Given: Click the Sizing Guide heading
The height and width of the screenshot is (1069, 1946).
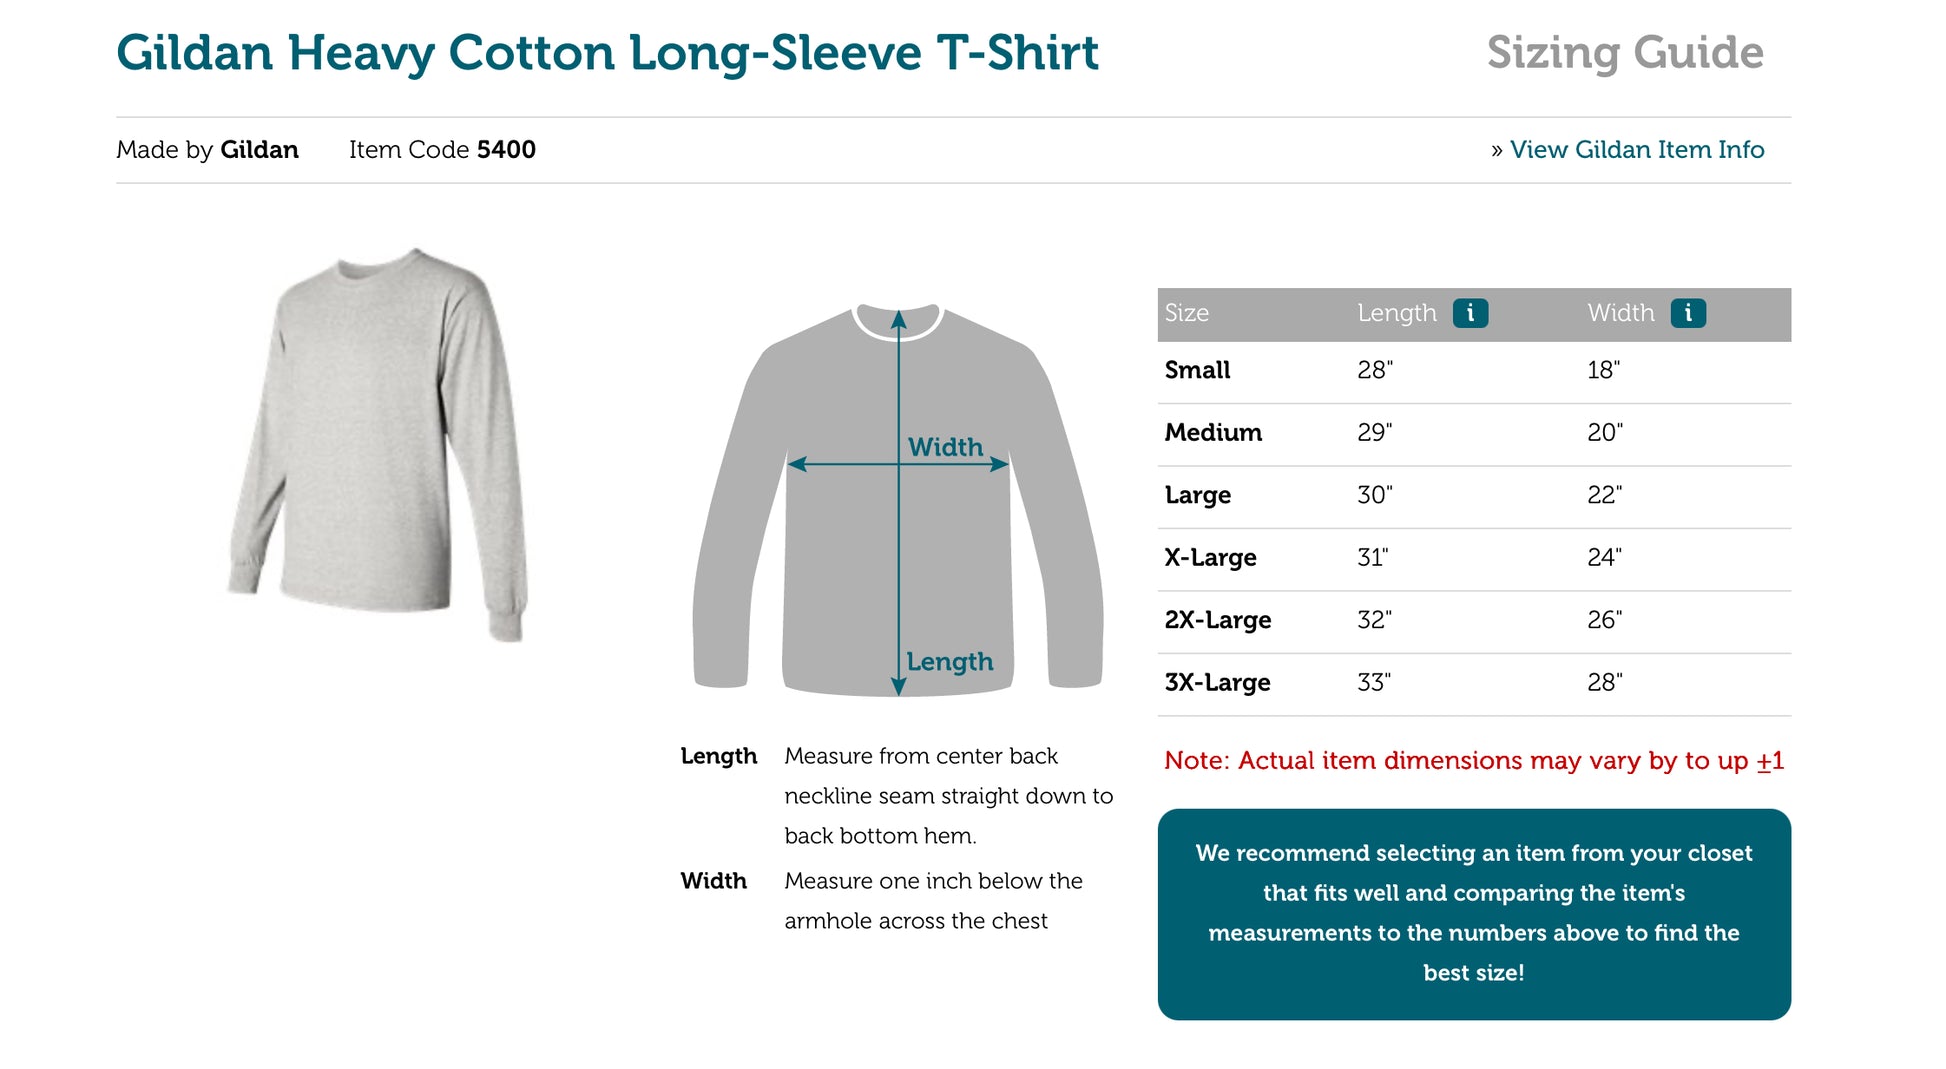Looking at the screenshot, I should point(1624,53).
